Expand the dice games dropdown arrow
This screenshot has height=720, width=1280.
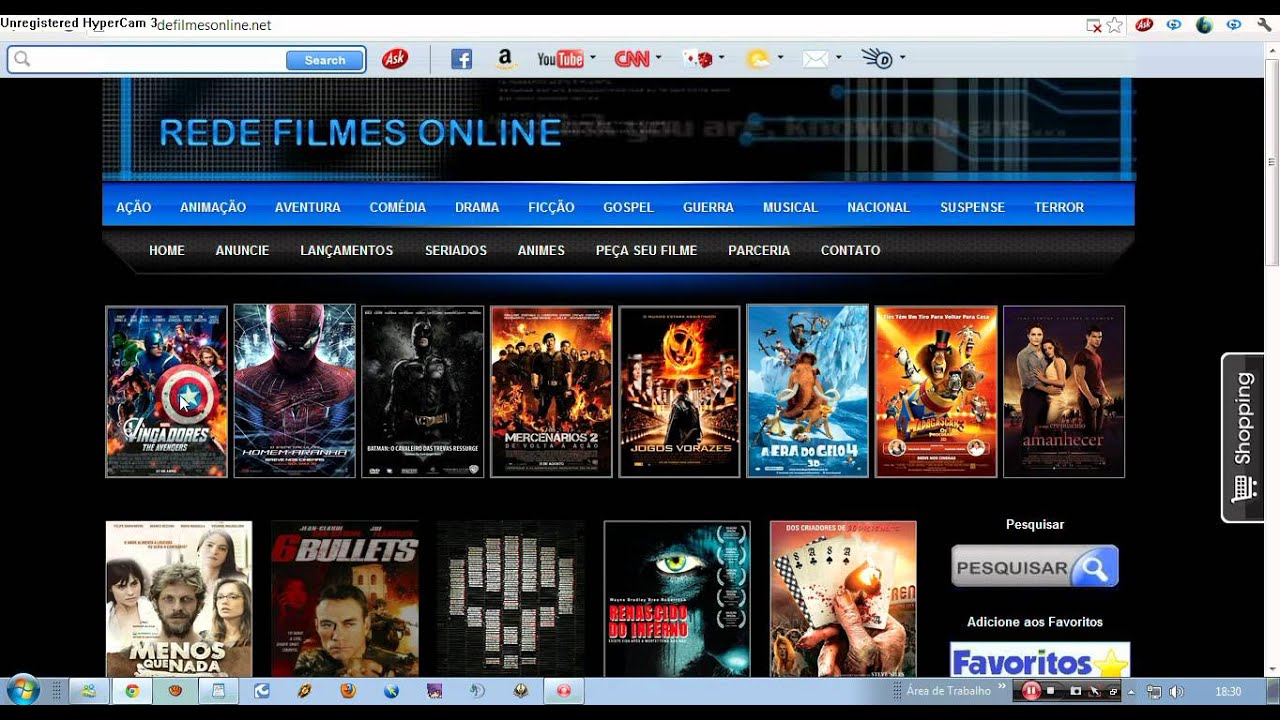click(721, 58)
